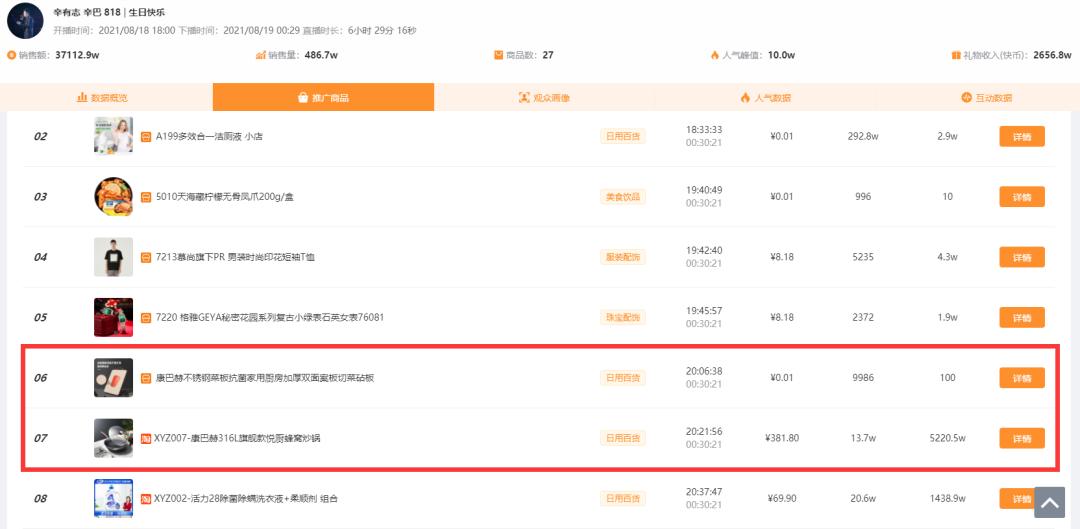
Task: Click the streamer profile avatar
Action: [25, 21]
